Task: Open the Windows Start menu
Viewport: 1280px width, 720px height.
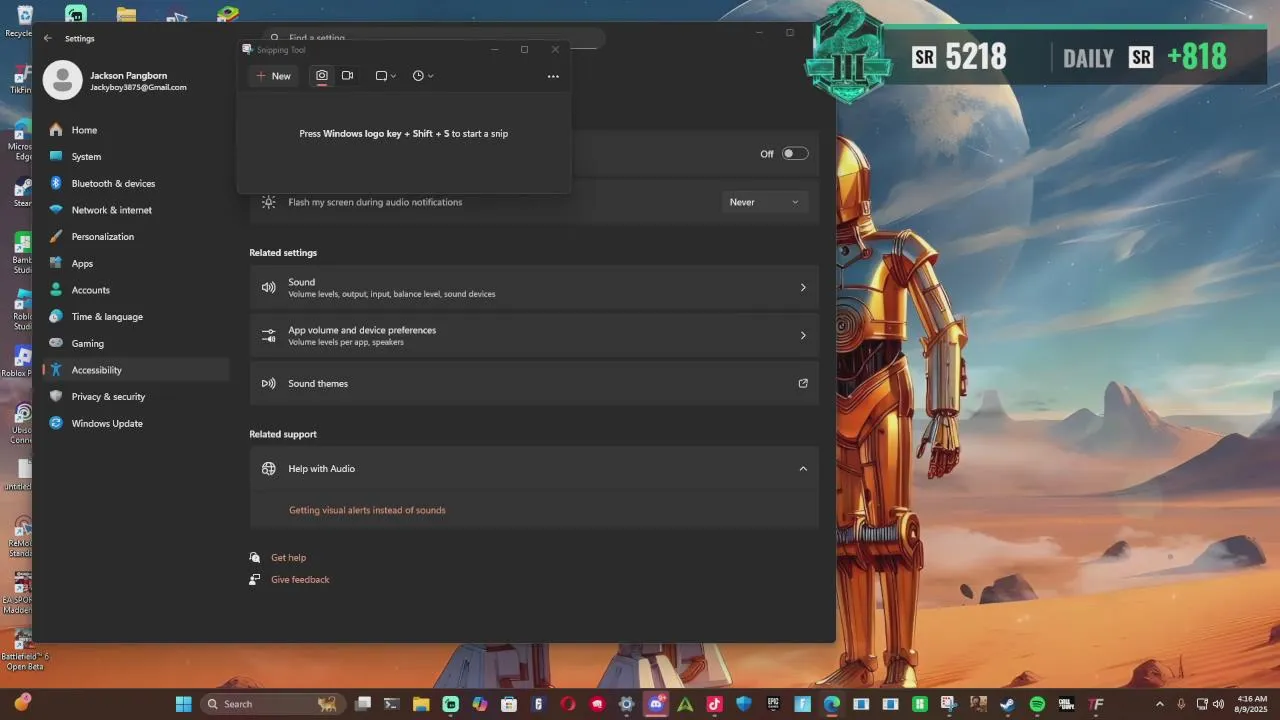Action: click(x=184, y=704)
